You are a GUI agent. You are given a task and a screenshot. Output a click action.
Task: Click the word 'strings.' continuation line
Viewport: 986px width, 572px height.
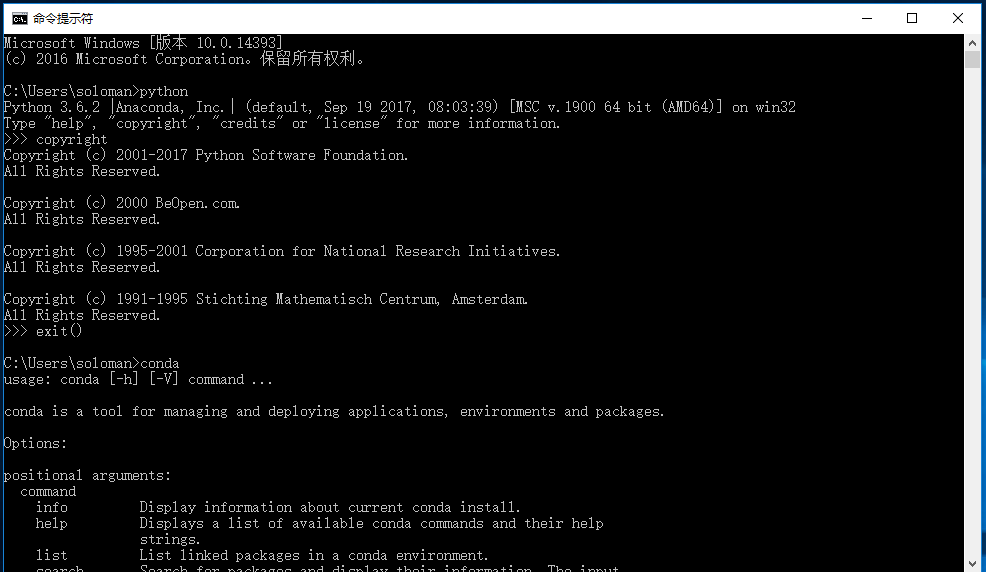[x=170, y=539]
